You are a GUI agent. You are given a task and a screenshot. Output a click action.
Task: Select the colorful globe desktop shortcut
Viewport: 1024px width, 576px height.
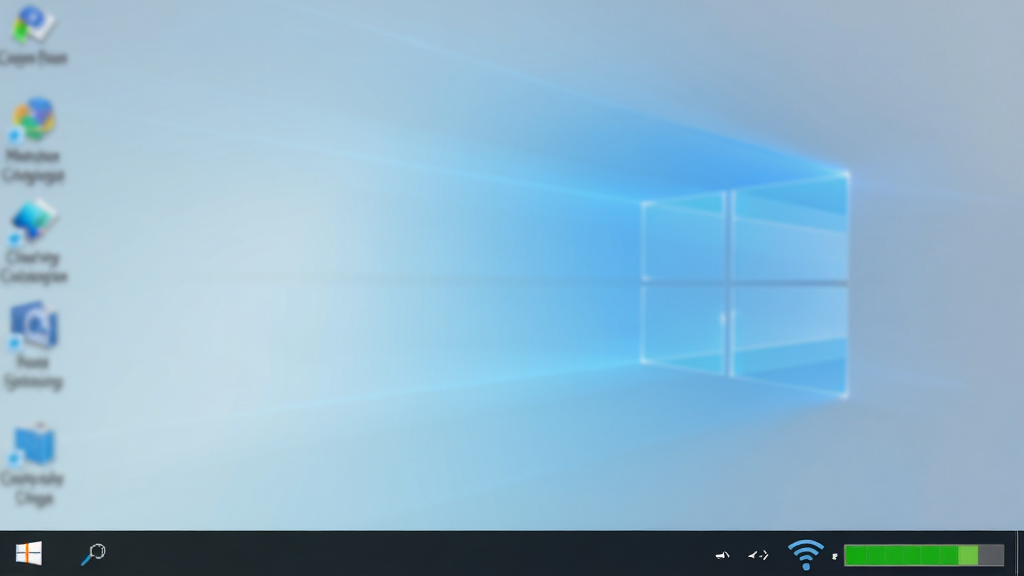pos(33,120)
